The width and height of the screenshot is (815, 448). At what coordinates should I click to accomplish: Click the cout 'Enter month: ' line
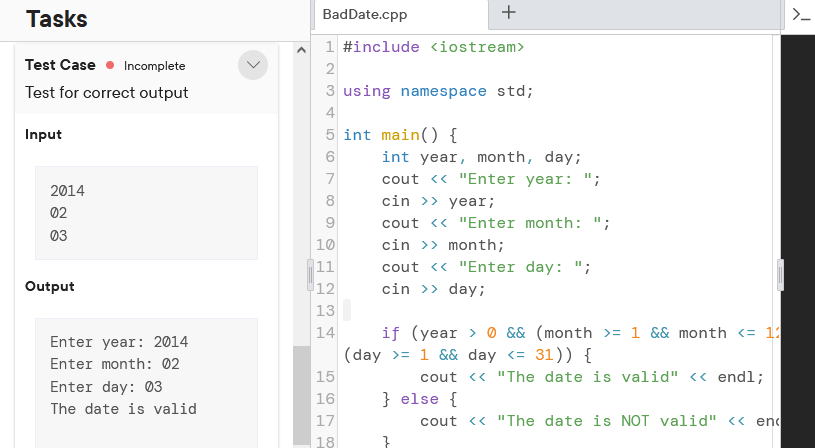click(496, 223)
